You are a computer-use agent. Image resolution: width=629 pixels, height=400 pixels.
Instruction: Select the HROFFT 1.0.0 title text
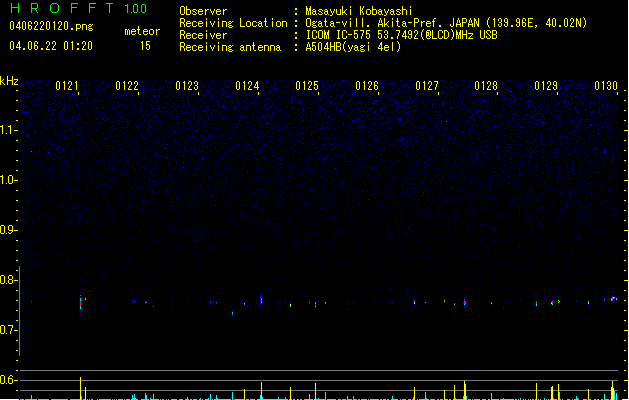(79, 8)
